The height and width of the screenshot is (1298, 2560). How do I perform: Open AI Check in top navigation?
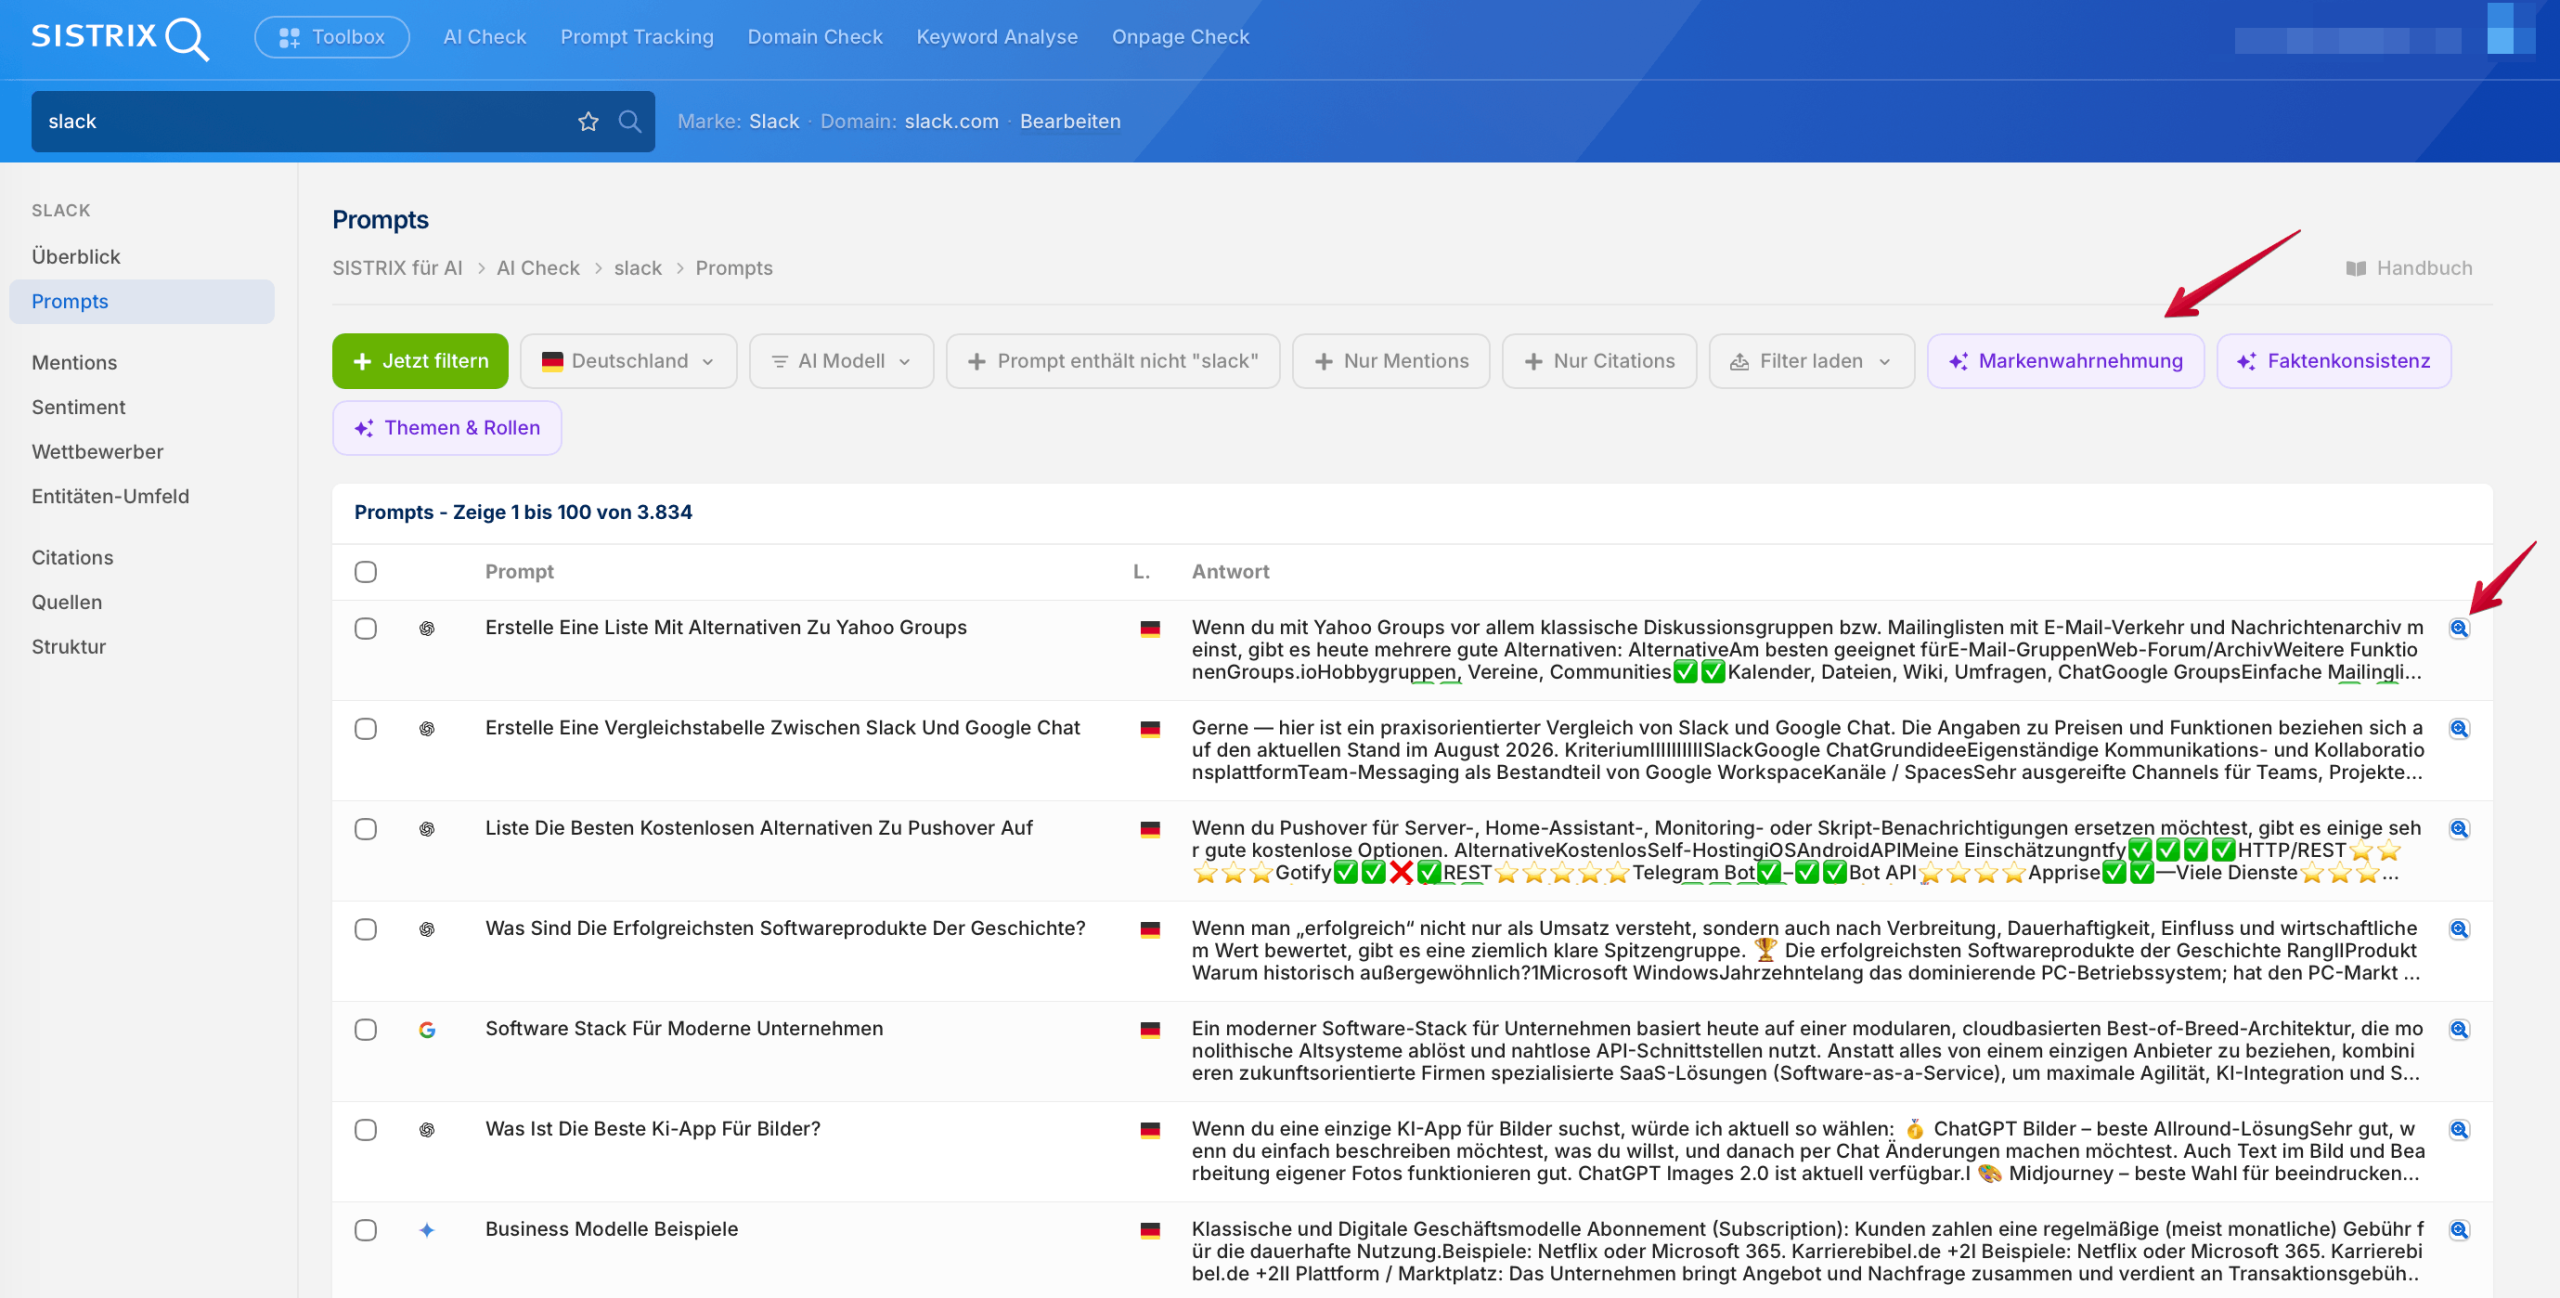485,37
